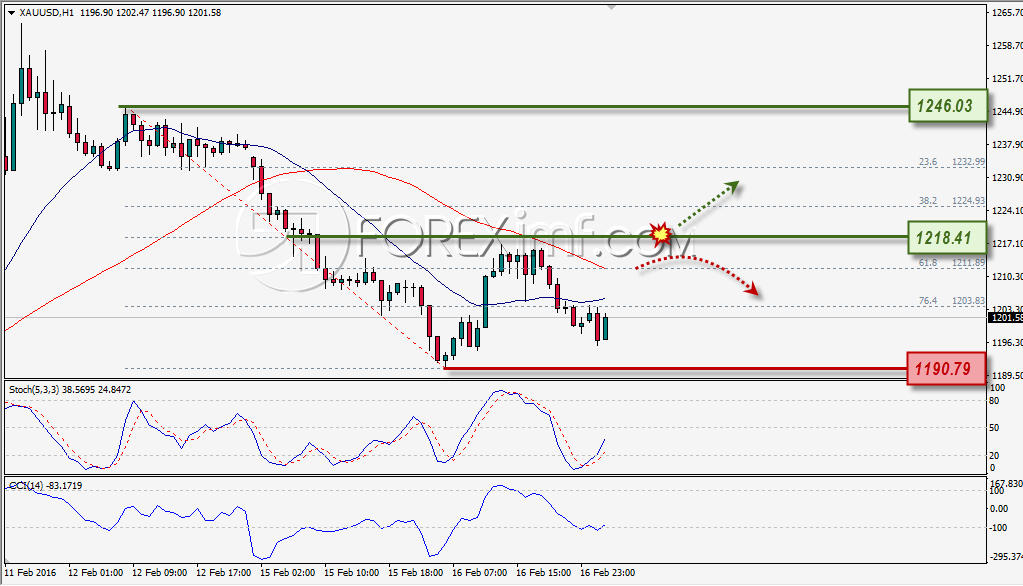Click the 12 Feb 17:00 time label
The image size is (1023, 586).
click(223, 572)
